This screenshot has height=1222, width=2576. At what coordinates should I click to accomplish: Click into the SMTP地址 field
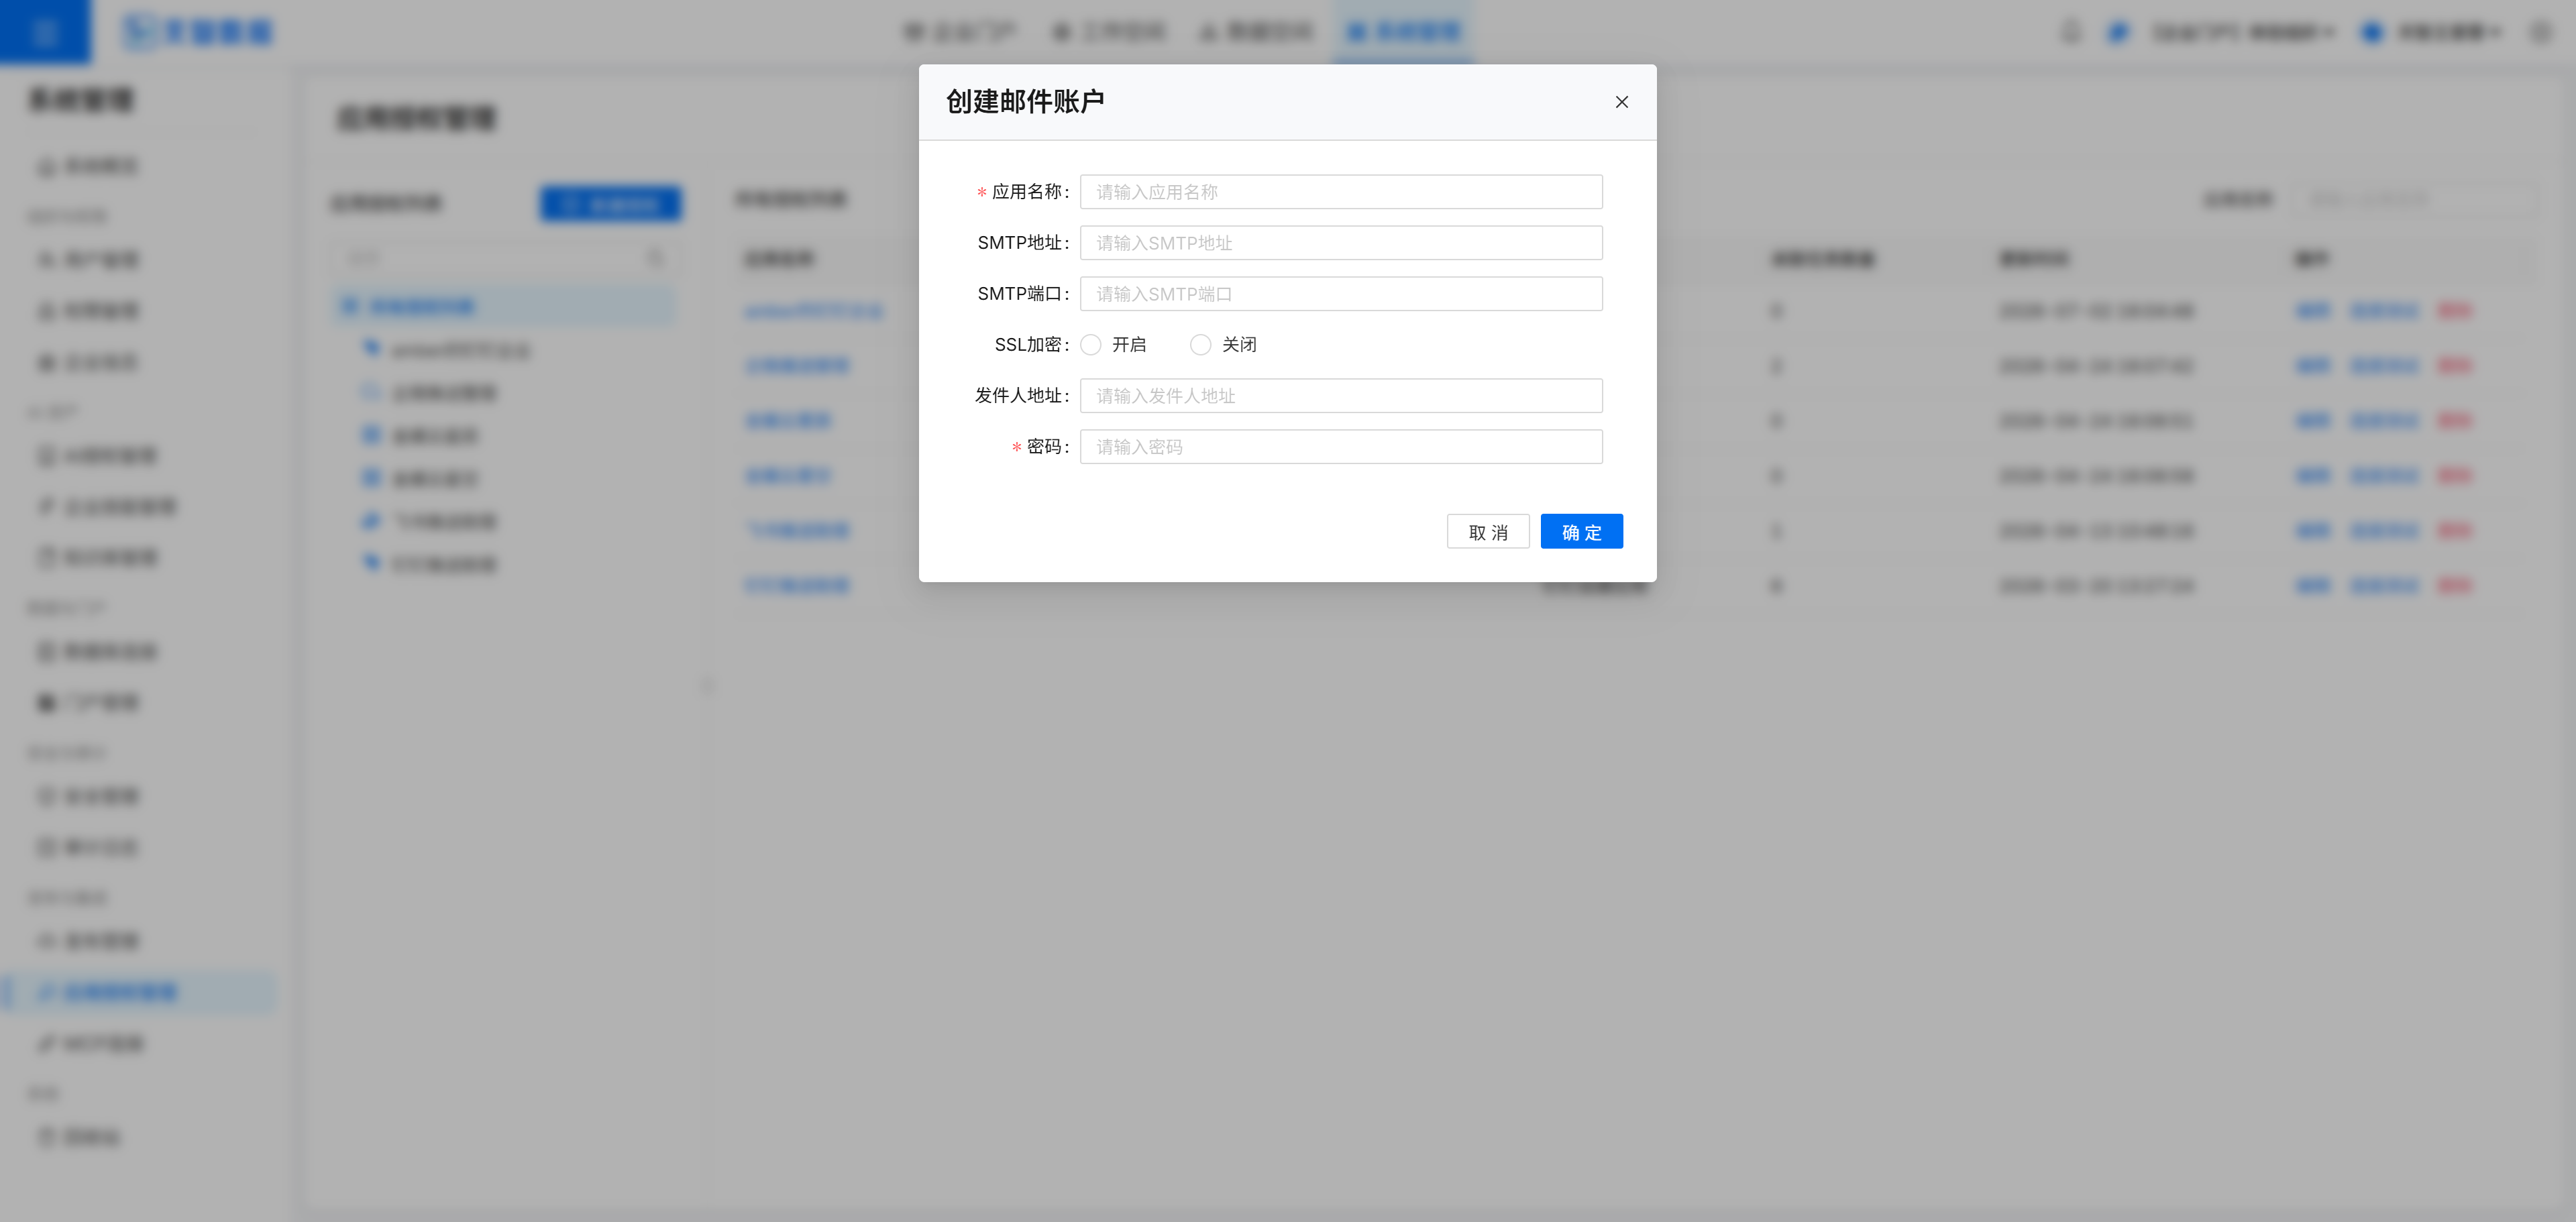click(1340, 243)
